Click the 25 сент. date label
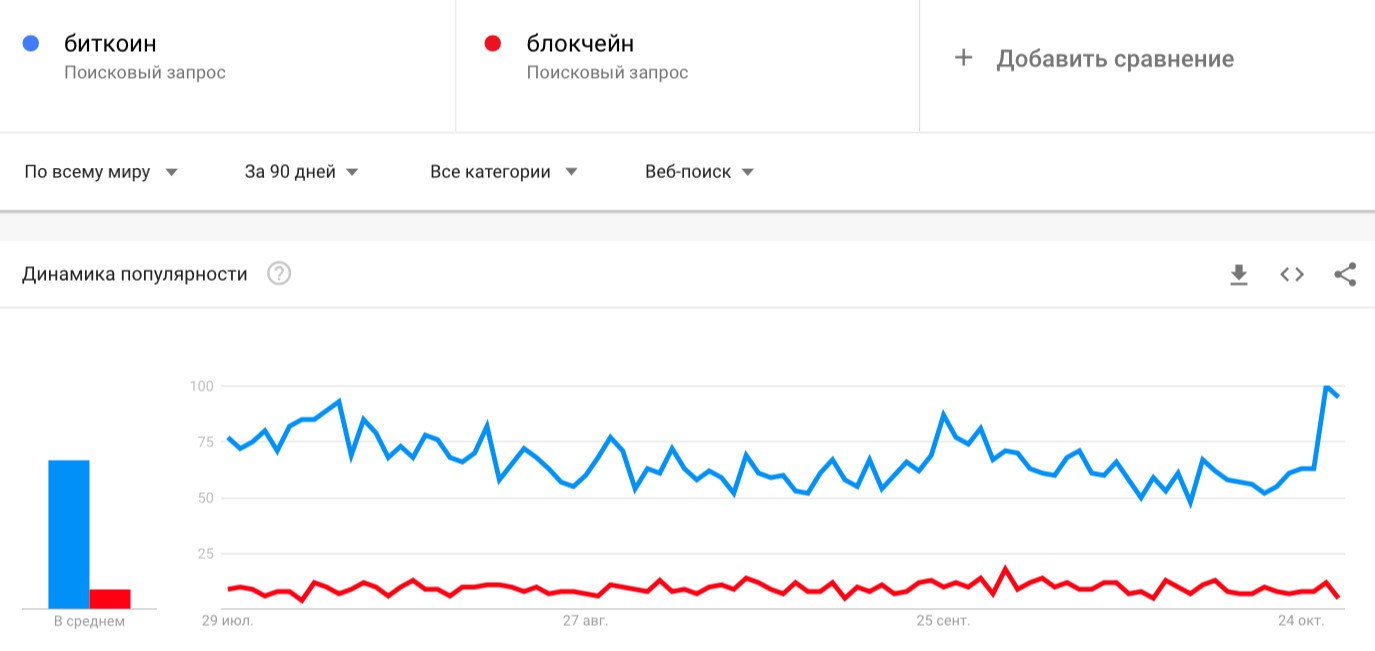This screenshot has height=651, width=1375. click(x=943, y=621)
